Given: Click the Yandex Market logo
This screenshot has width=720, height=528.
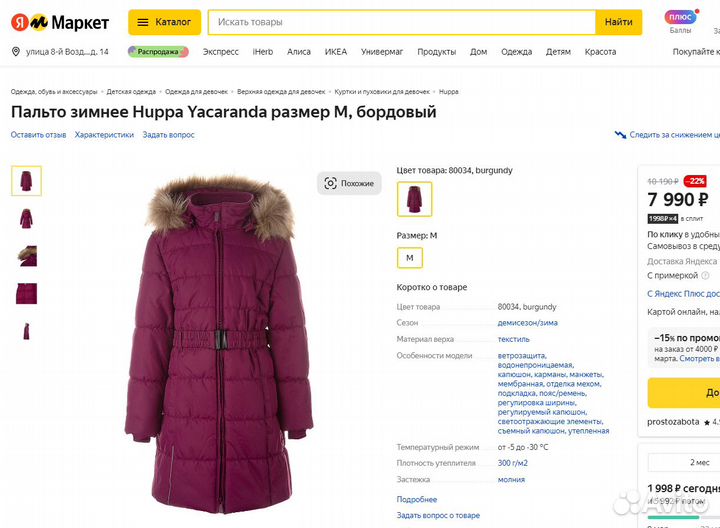Looking at the screenshot, I should [60, 22].
